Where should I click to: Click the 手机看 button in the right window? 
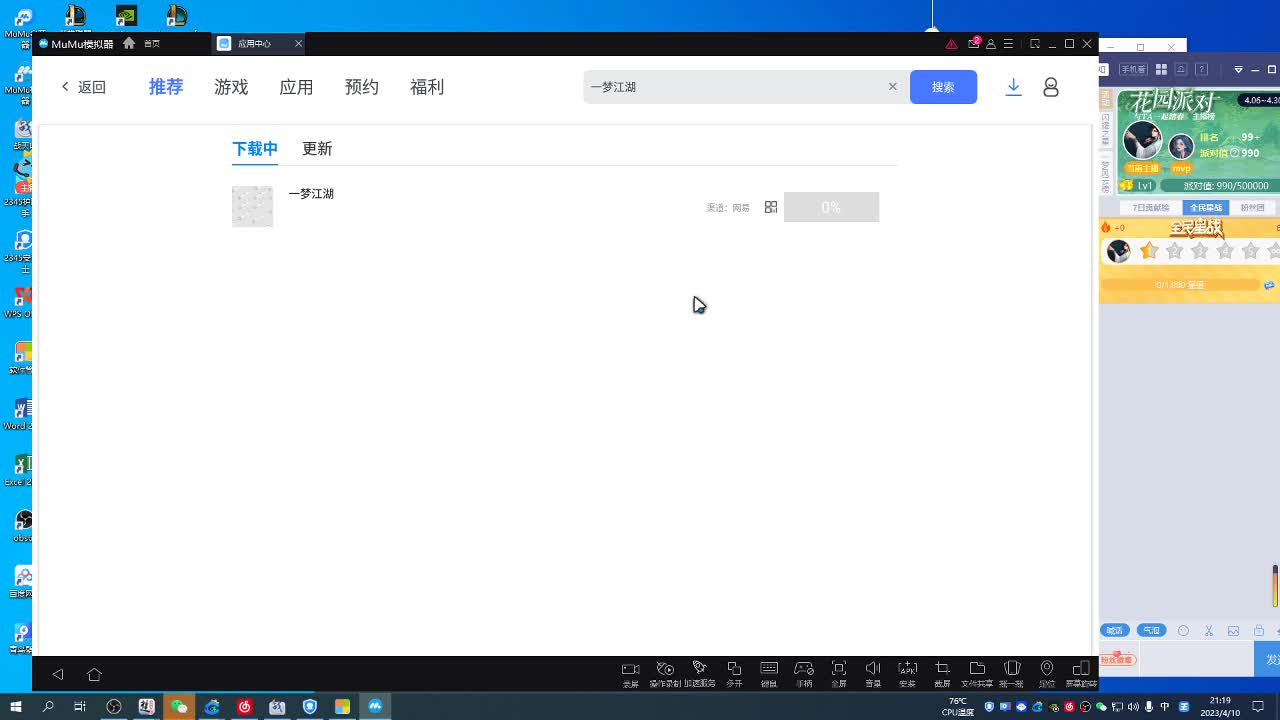point(1133,70)
